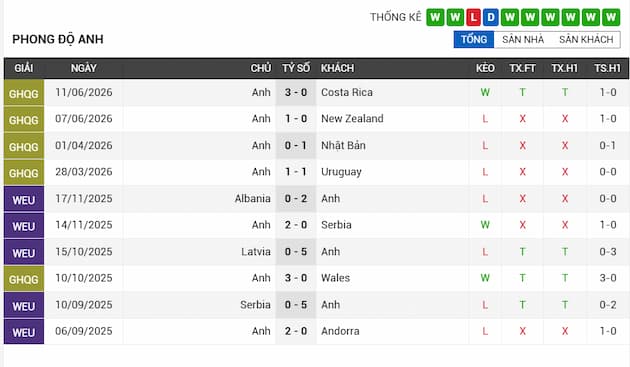Click the KÈO column header
This screenshot has height=367, width=630.
coord(485,68)
